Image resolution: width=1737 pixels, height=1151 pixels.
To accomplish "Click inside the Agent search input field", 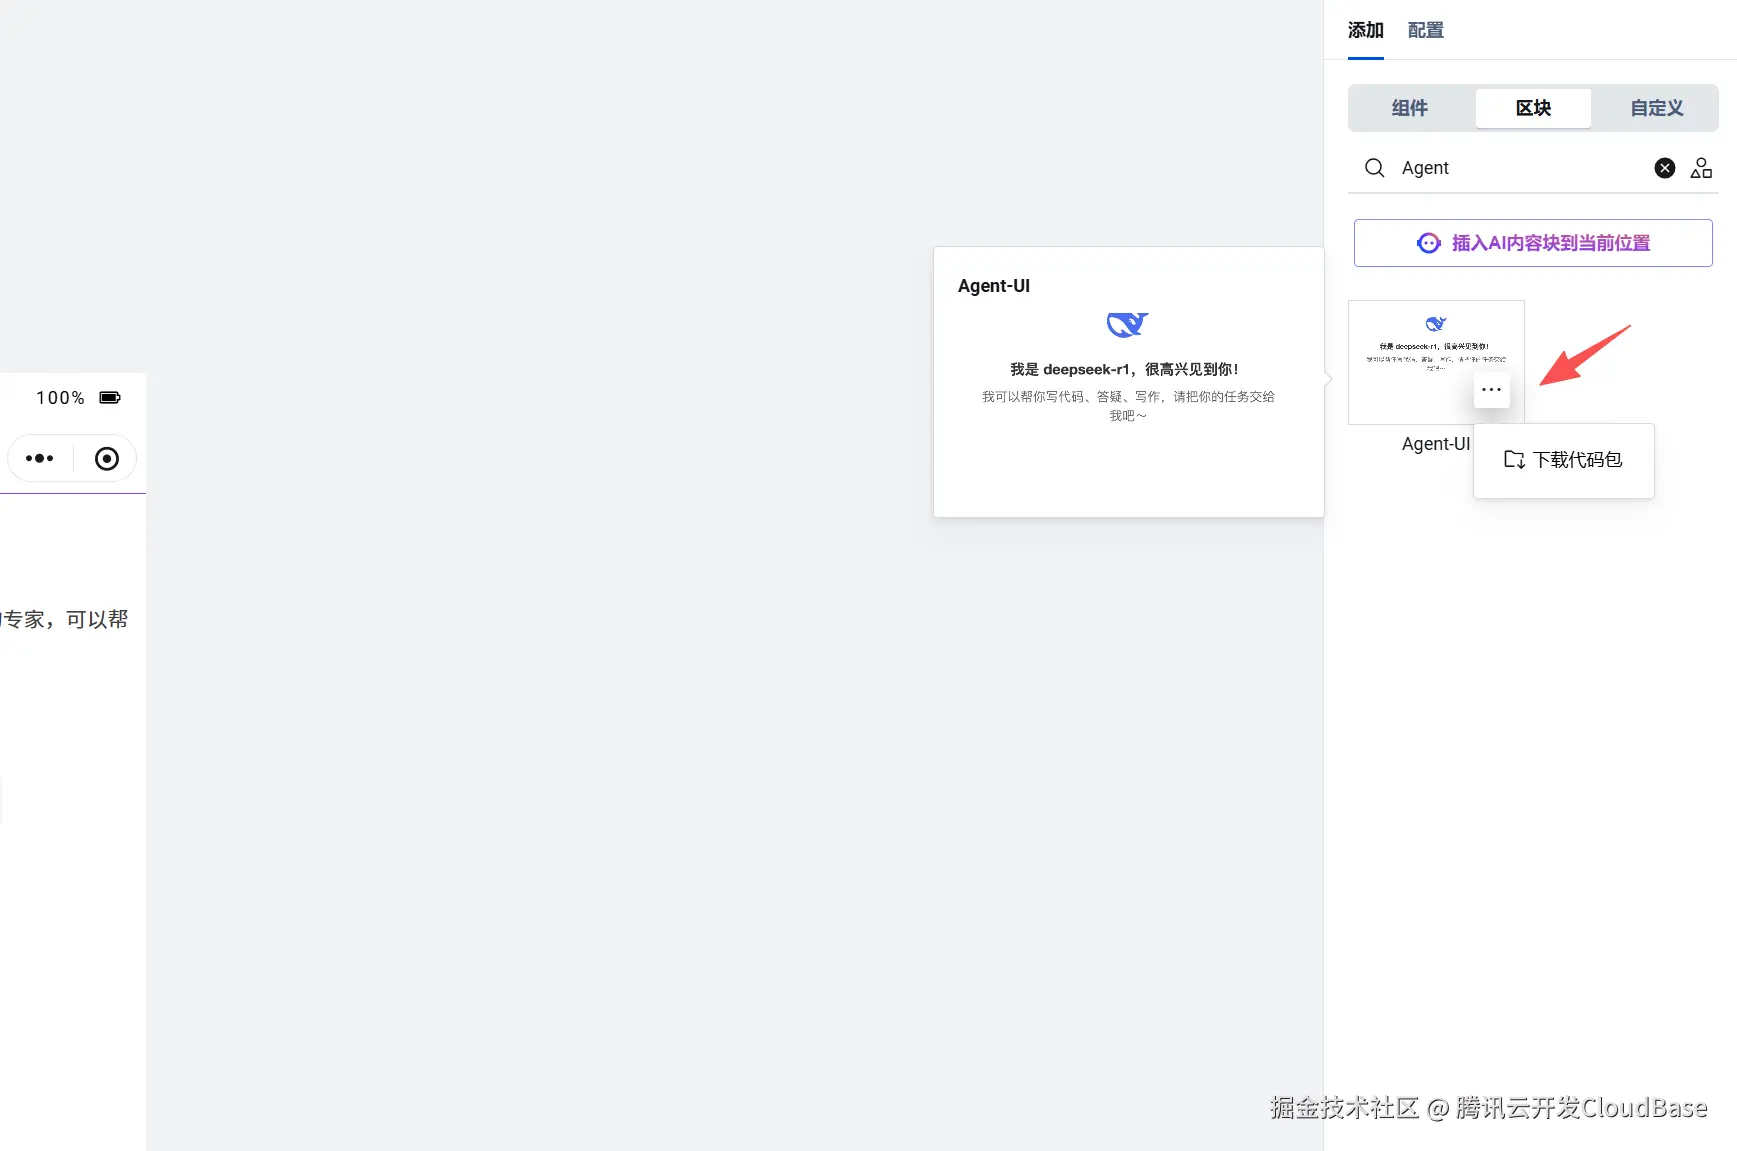I will coord(1500,168).
